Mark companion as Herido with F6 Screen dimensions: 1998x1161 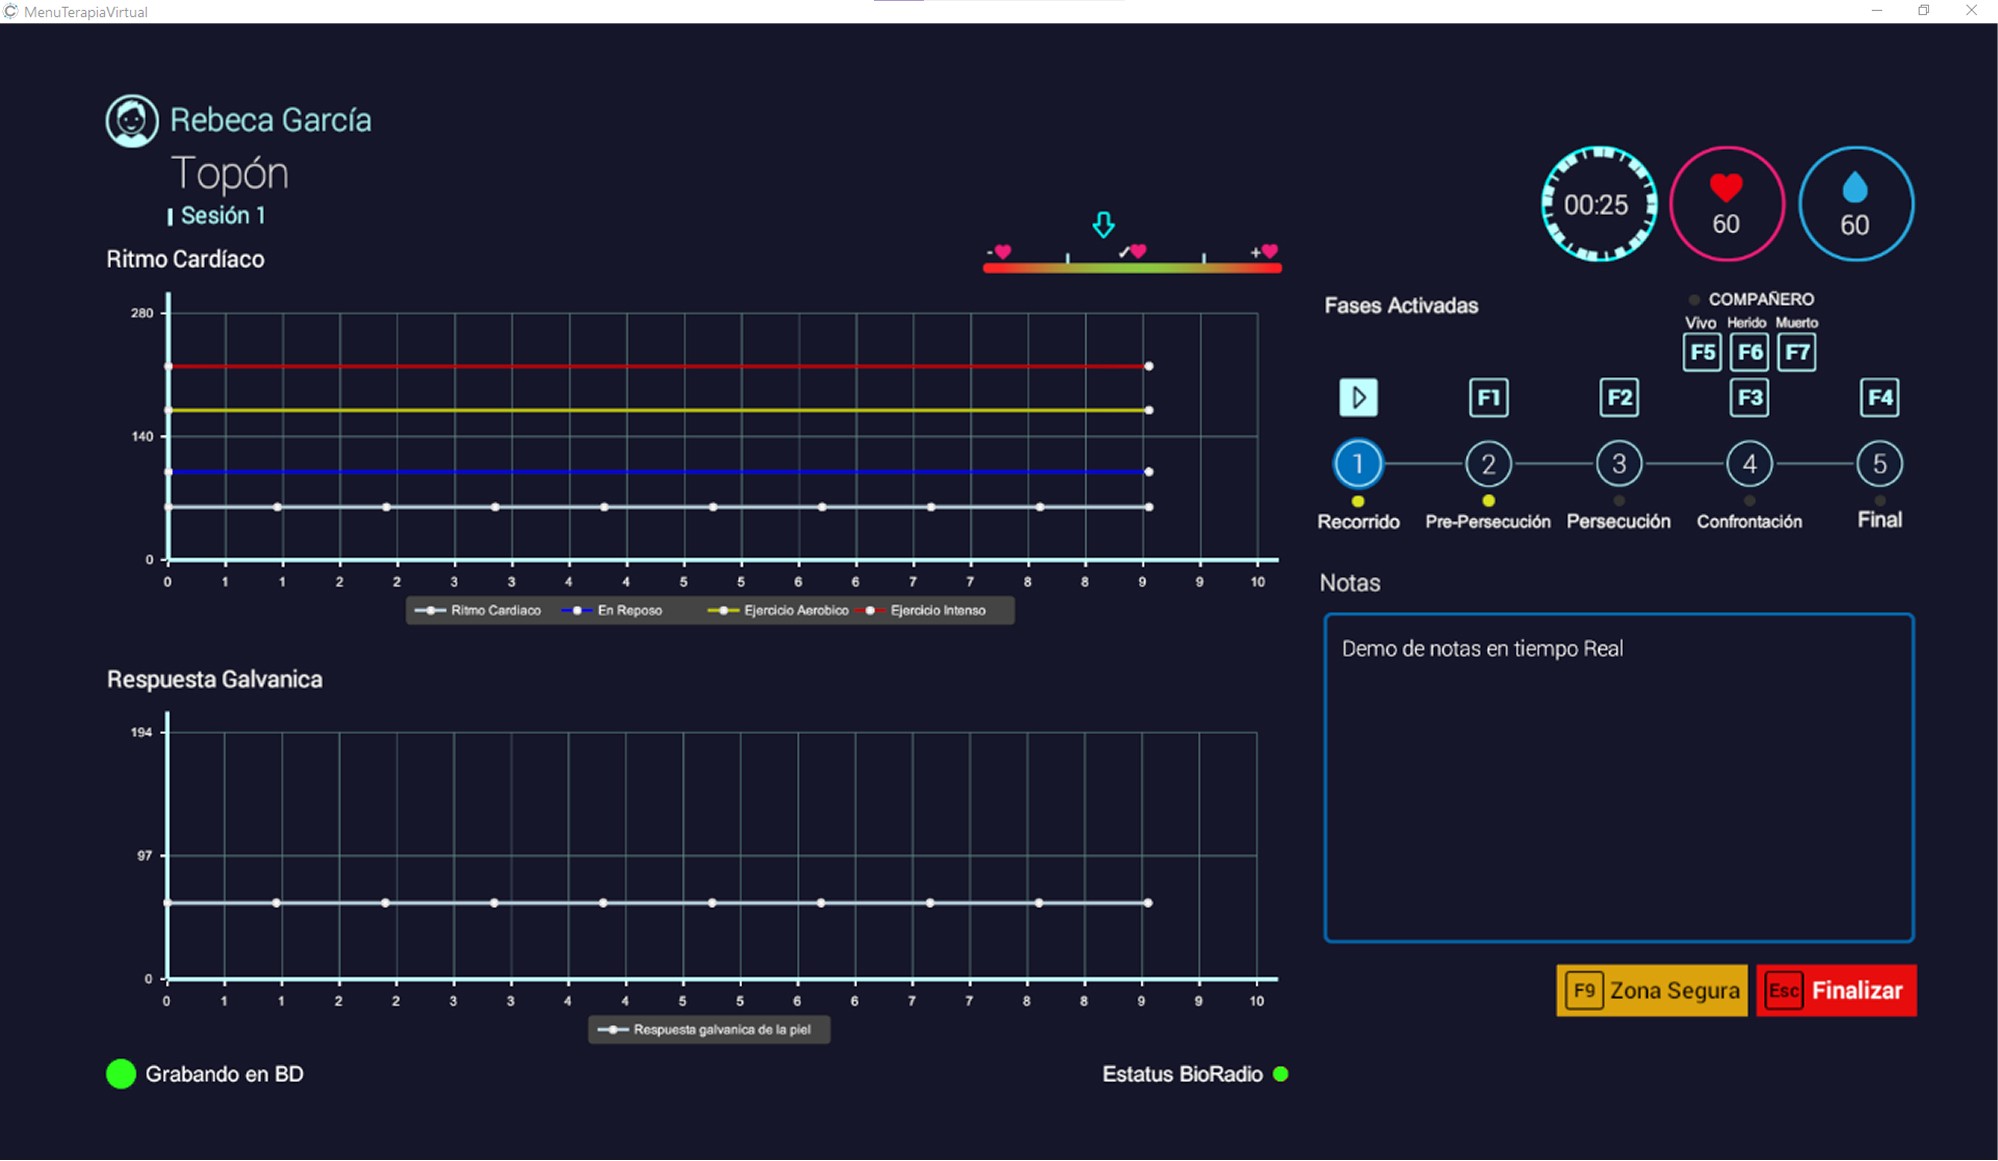click(1749, 352)
